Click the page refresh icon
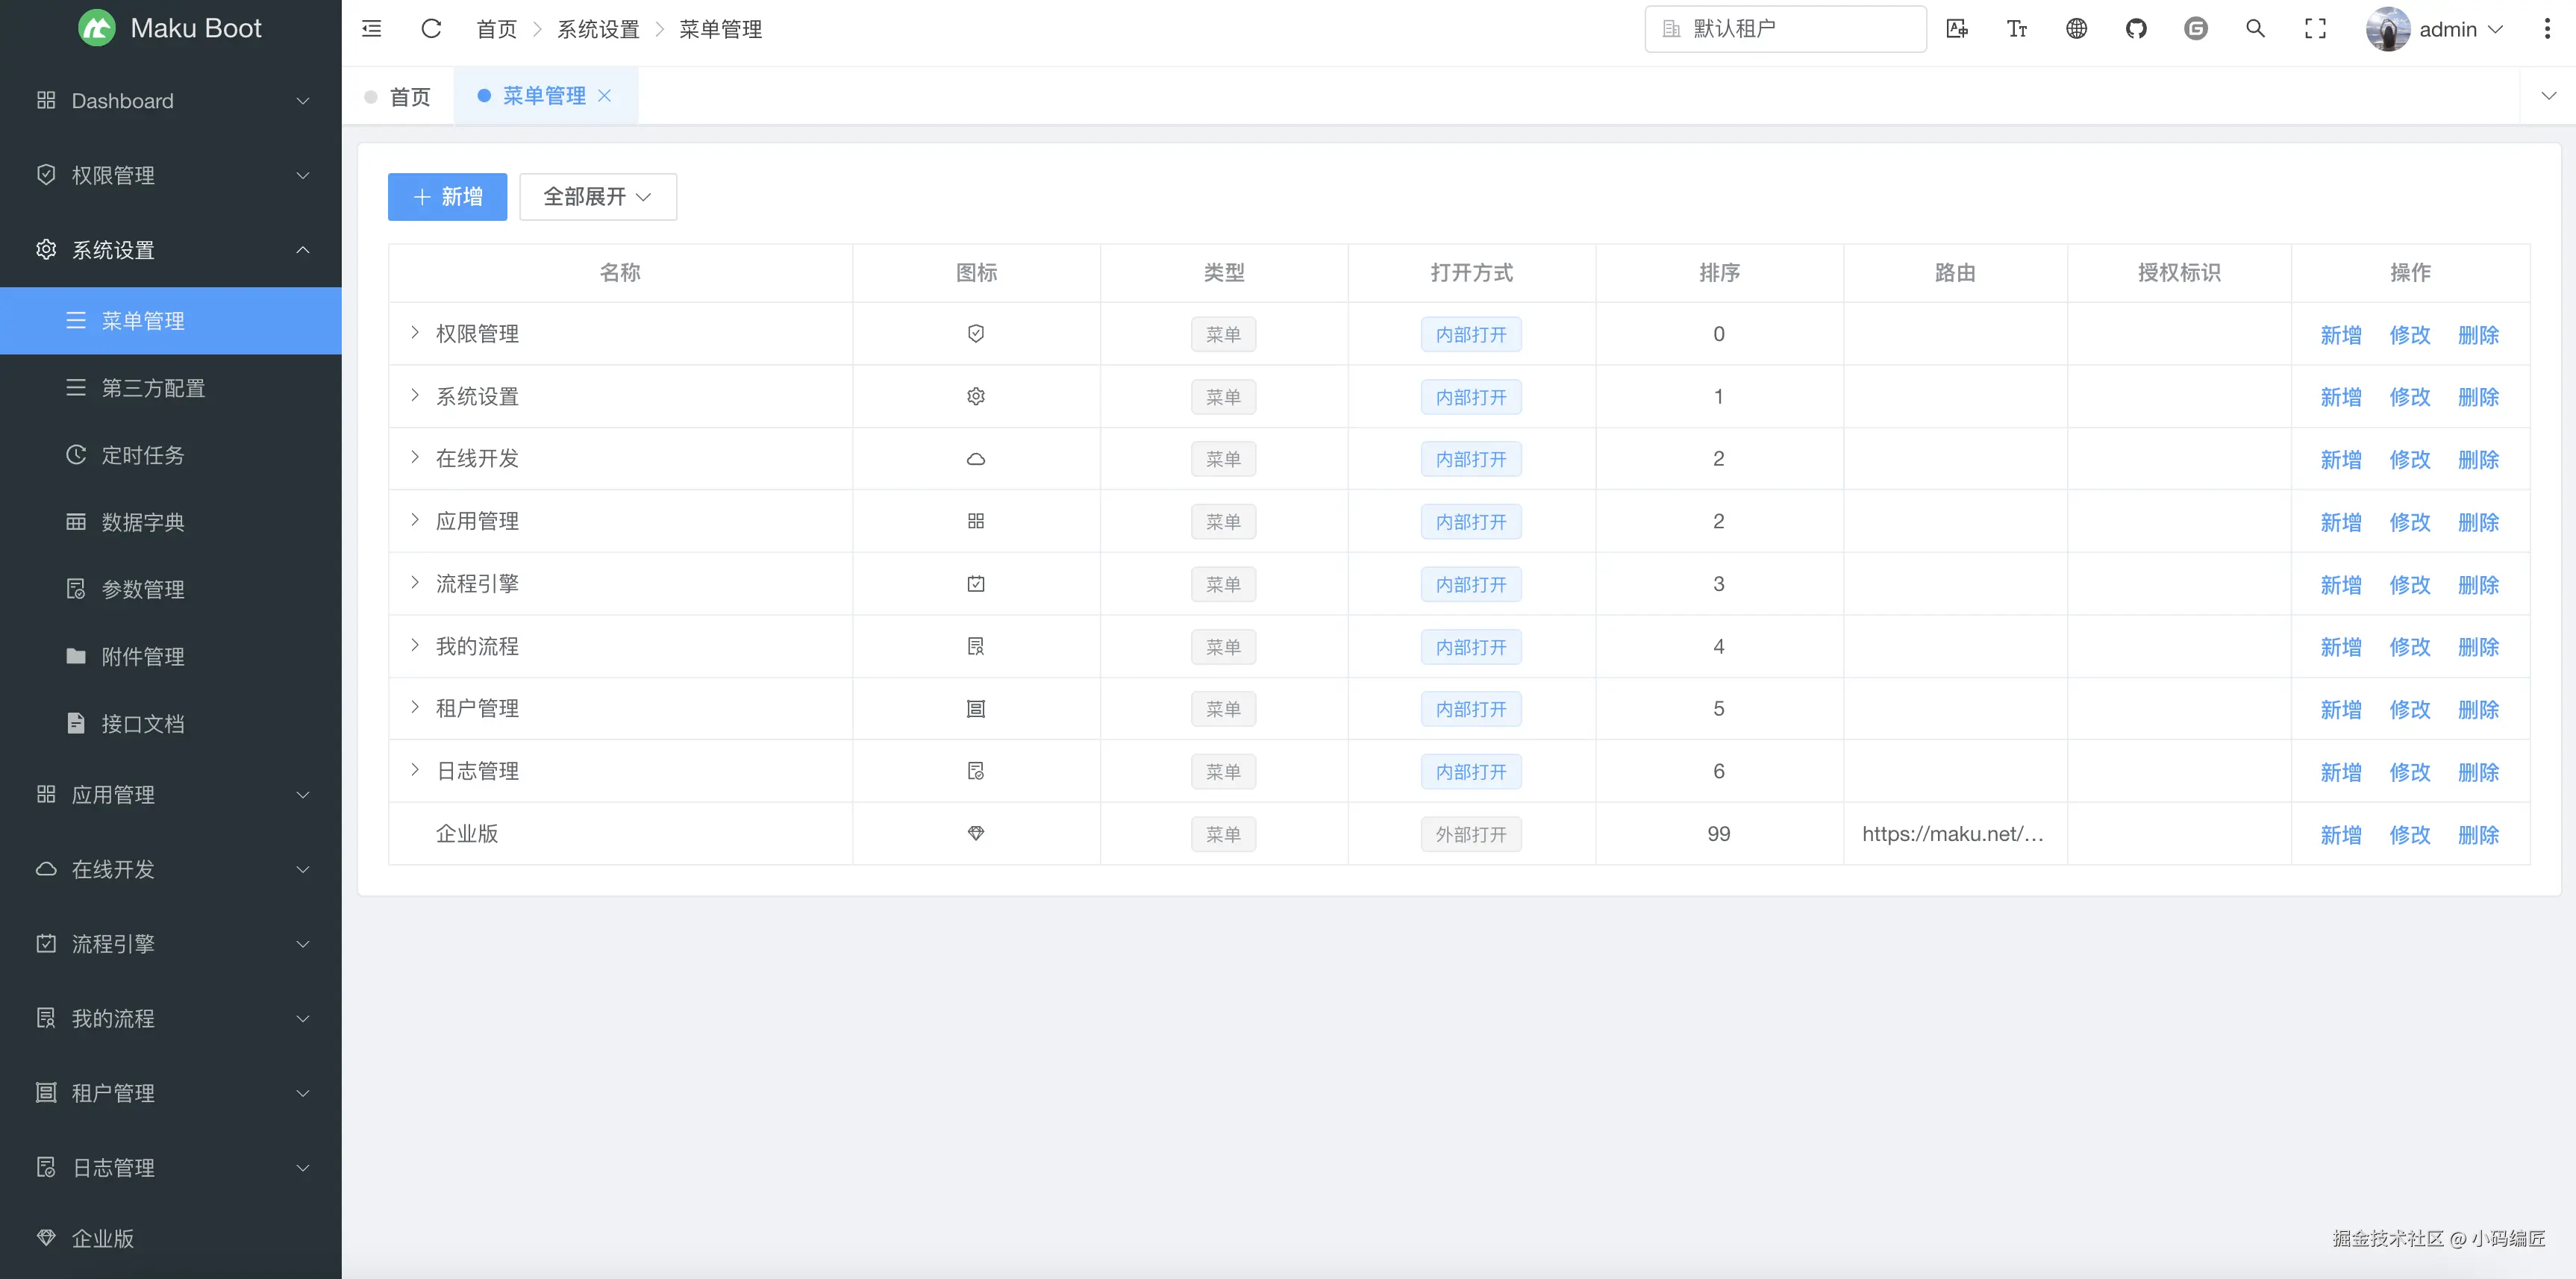 [431, 29]
